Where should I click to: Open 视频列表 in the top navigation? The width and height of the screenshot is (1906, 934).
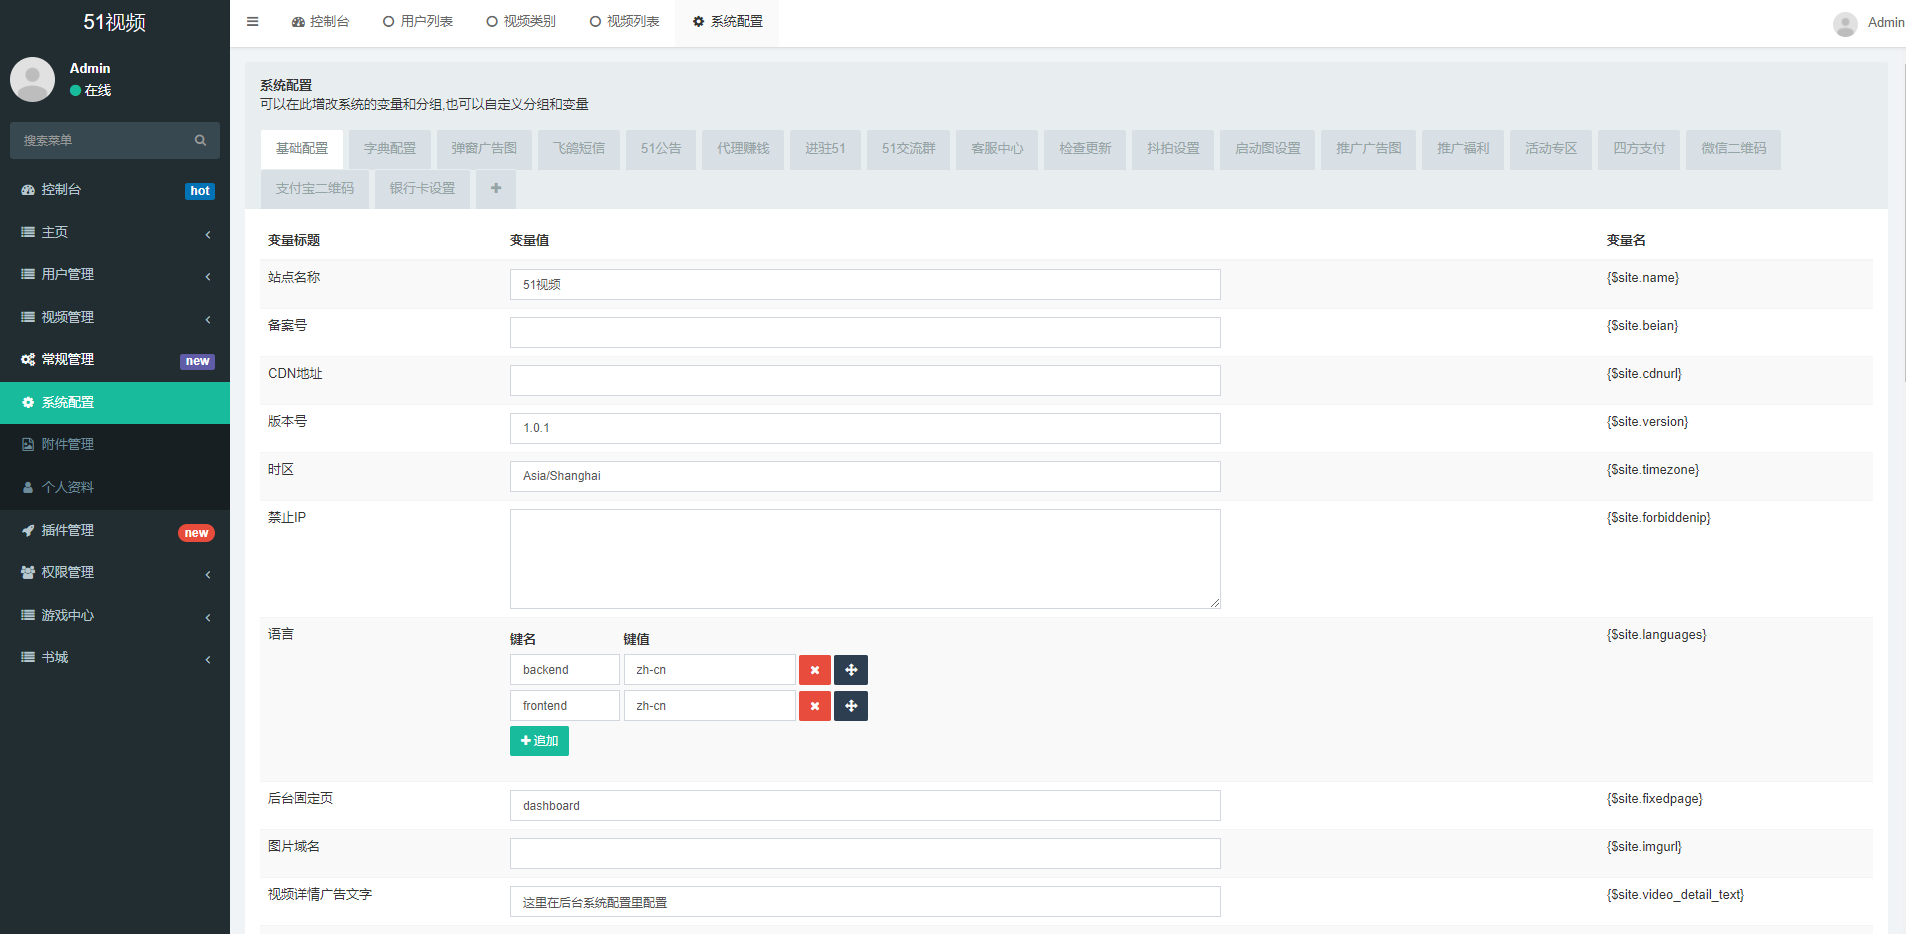pos(623,20)
